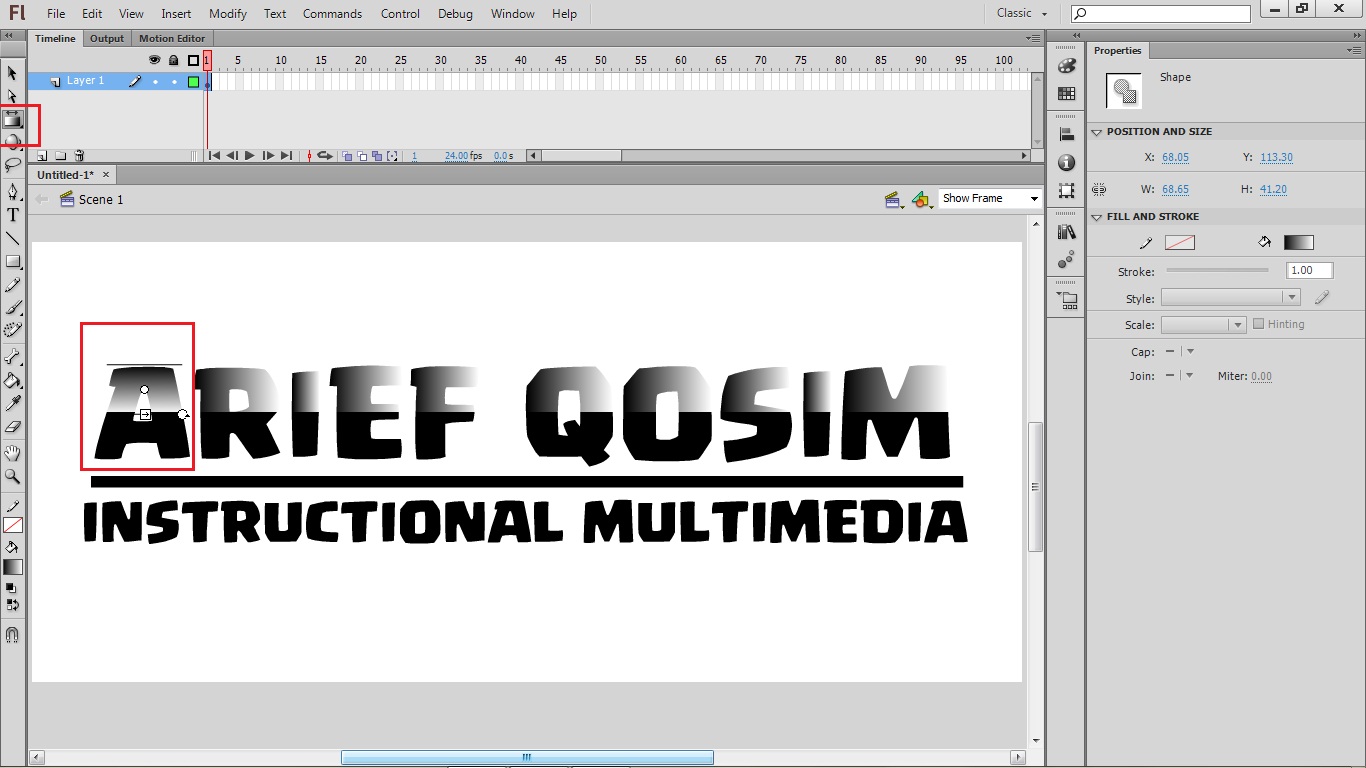The height and width of the screenshot is (768, 1366).
Task: Toggle visibility dot for Layer 1
Action: pyautogui.click(x=155, y=81)
